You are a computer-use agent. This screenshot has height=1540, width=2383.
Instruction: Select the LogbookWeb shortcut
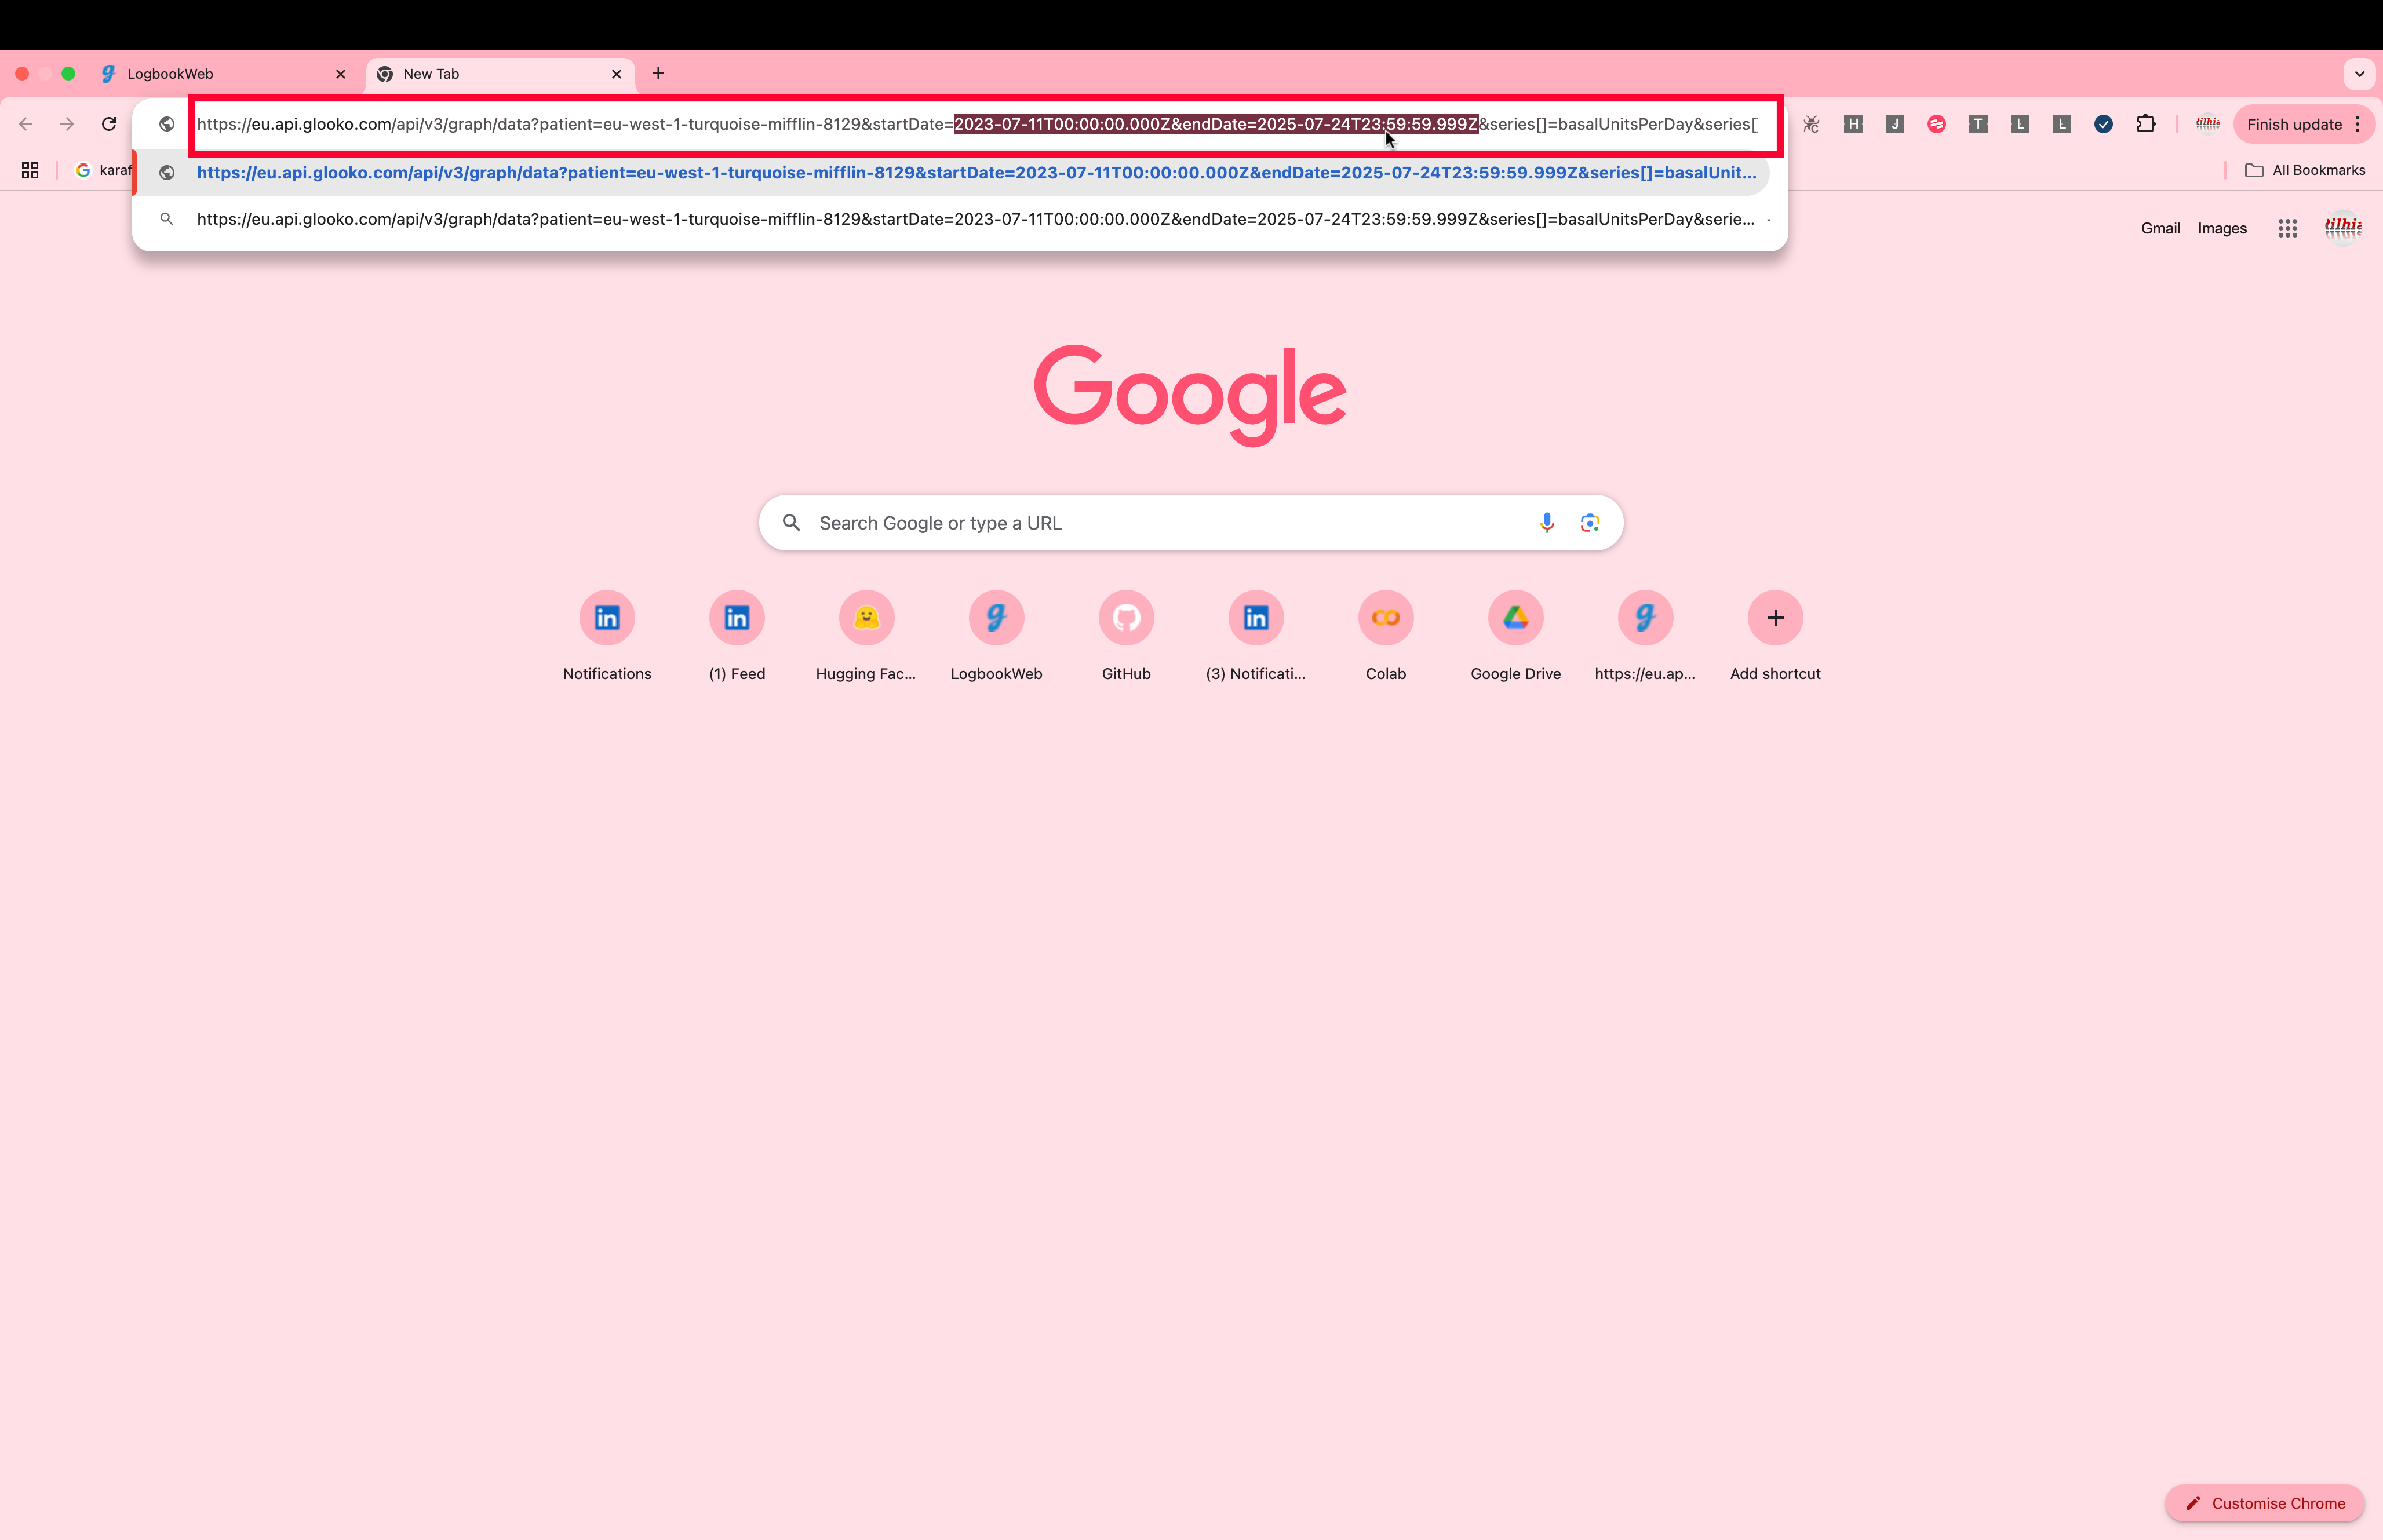pos(995,617)
